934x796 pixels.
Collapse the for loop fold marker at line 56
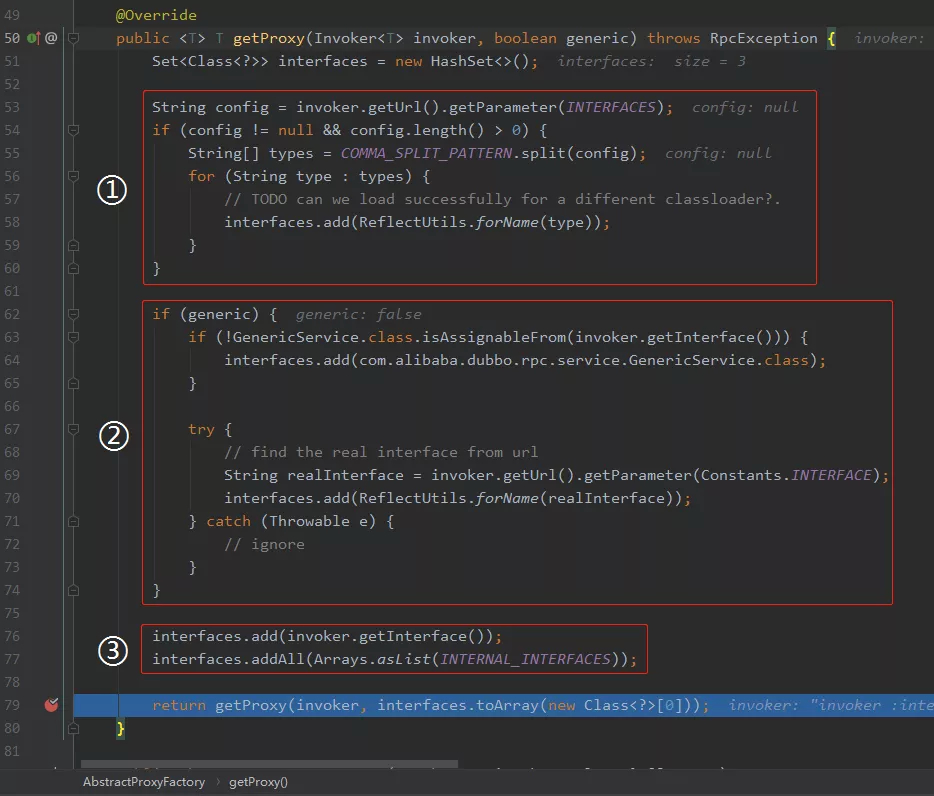pyautogui.click(x=73, y=176)
